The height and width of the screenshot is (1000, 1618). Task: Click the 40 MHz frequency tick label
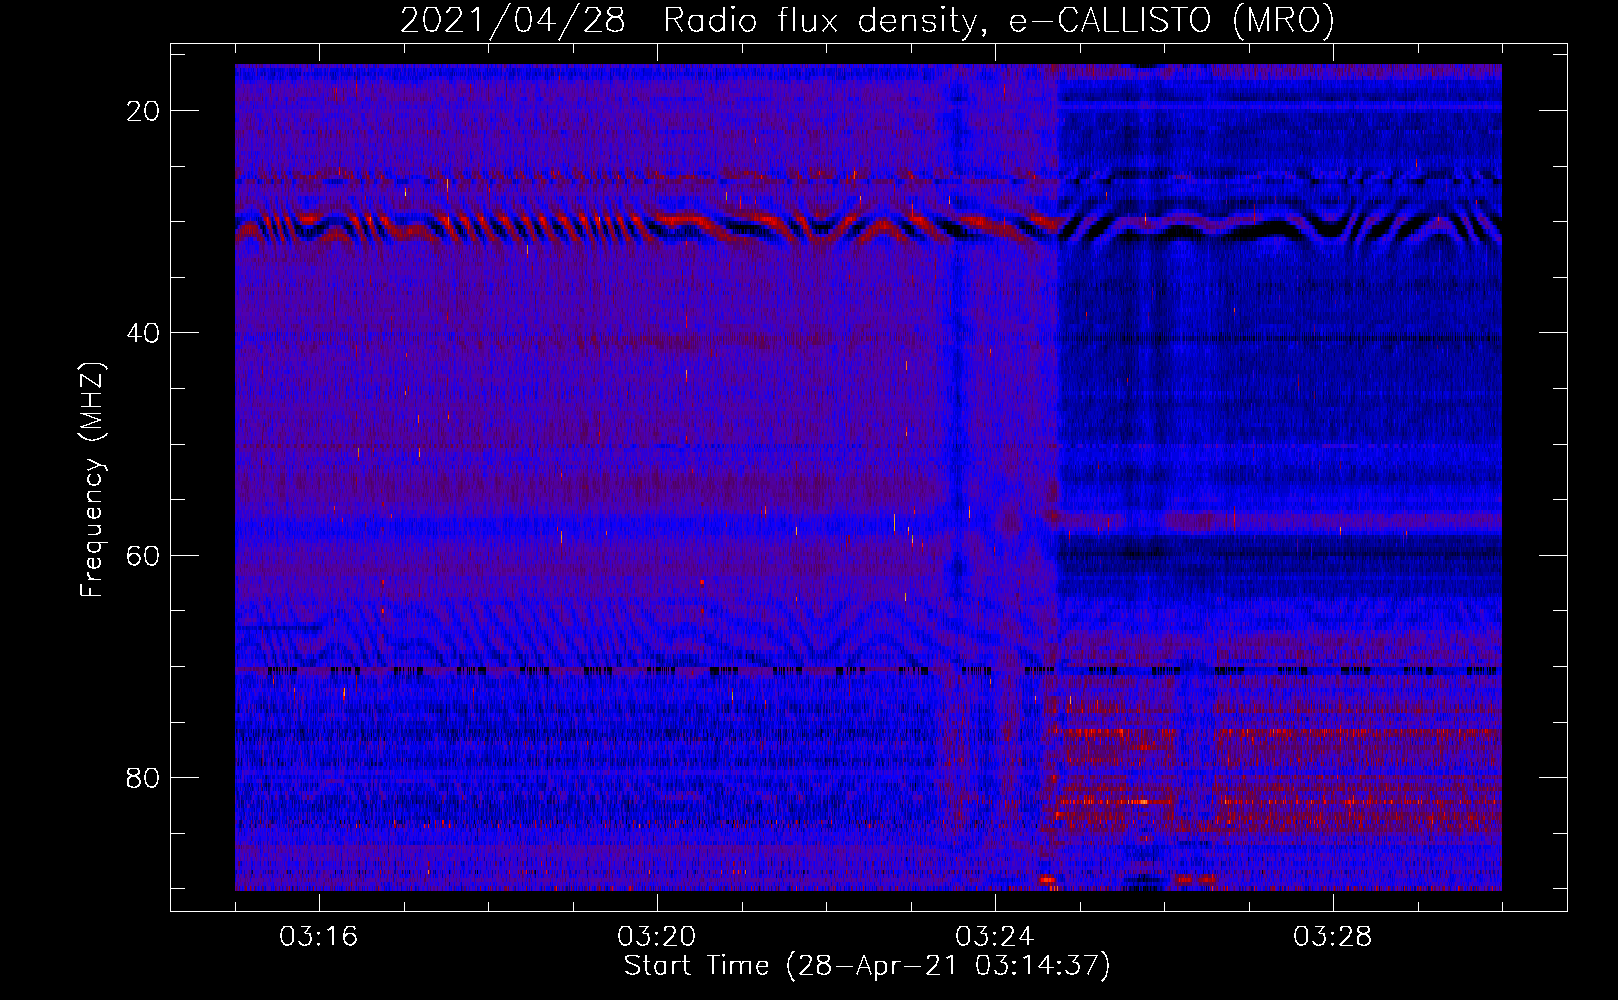pyautogui.click(x=143, y=333)
